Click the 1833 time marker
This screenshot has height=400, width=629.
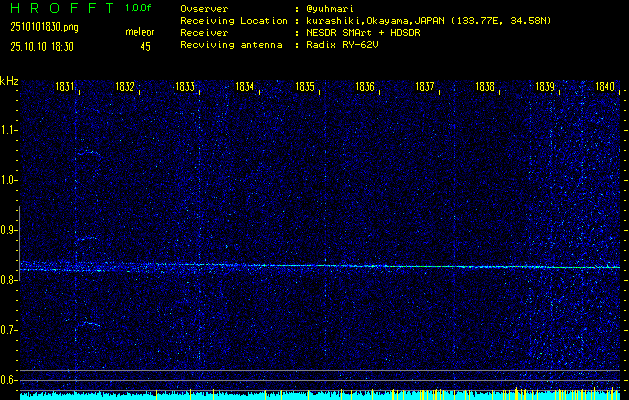coord(185,87)
